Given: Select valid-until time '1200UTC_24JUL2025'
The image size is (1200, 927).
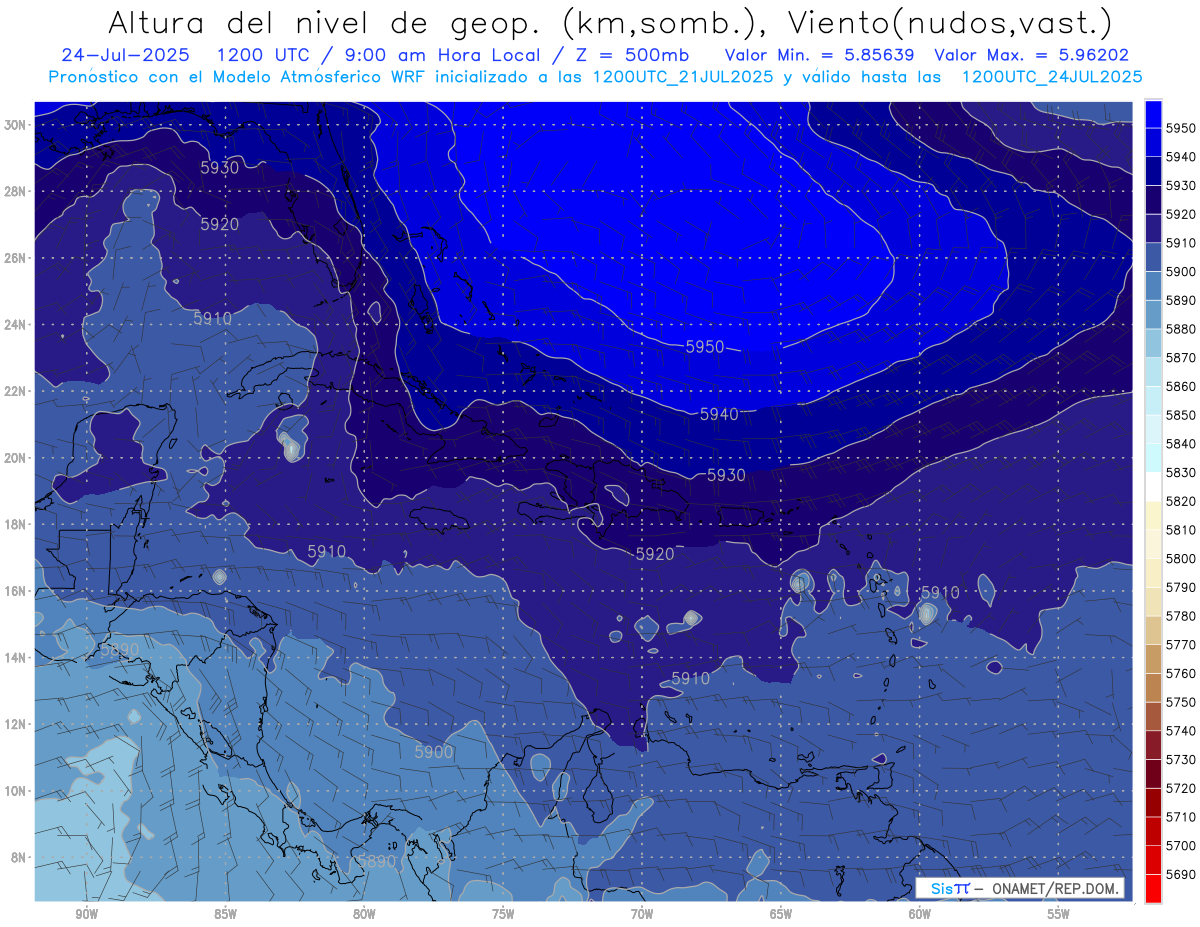Looking at the screenshot, I should click(1052, 76).
